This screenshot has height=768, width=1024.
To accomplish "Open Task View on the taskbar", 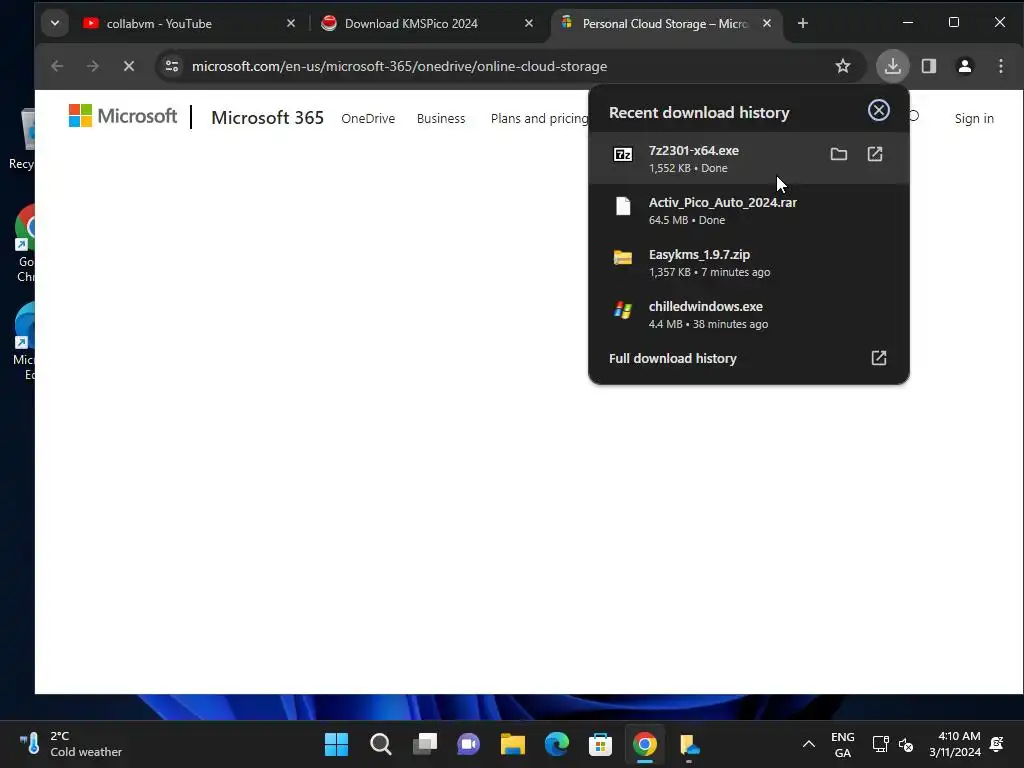I will [424, 744].
